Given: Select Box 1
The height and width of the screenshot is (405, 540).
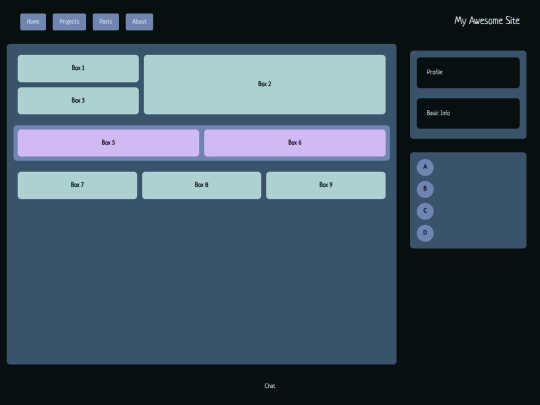Looking at the screenshot, I should pos(78,68).
